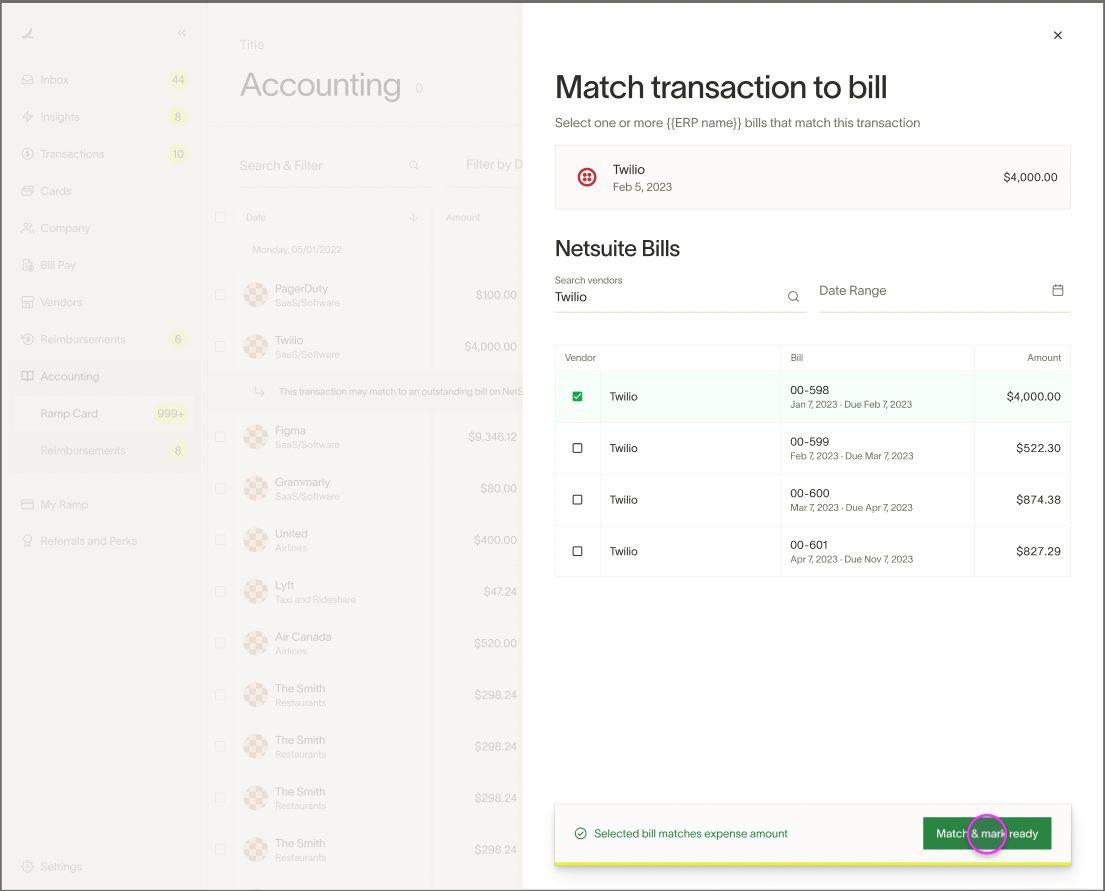
Task: Click the Selected bill matches expense amount message
Action: click(x=691, y=833)
